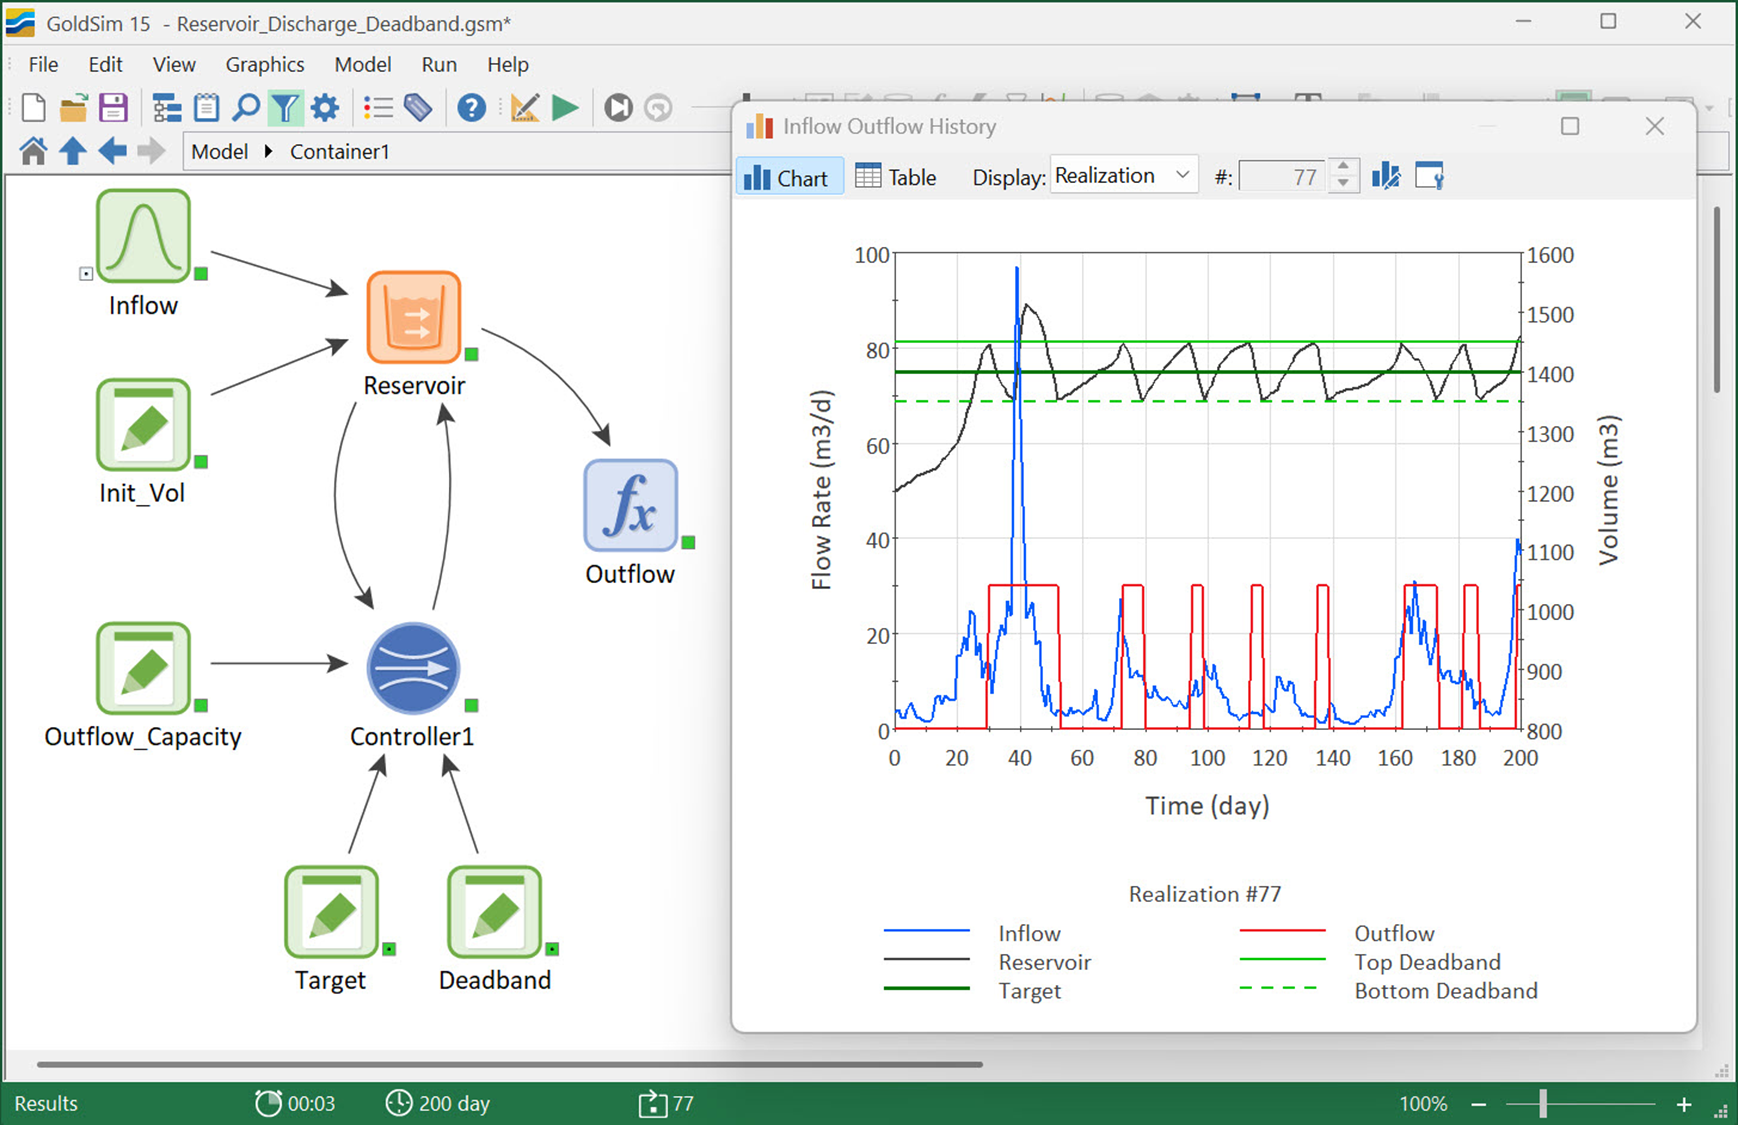Open help question mark icon

click(x=471, y=108)
